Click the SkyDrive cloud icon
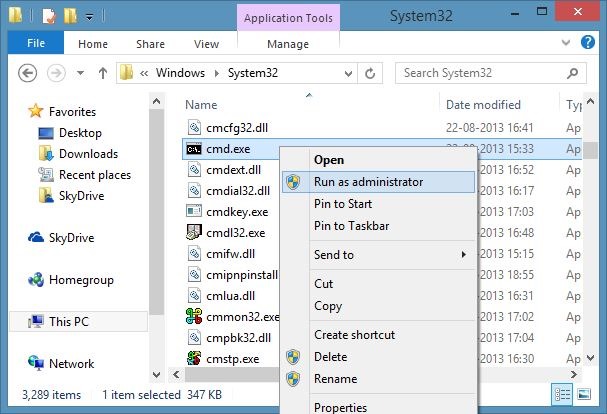607x414 pixels. [x=36, y=237]
